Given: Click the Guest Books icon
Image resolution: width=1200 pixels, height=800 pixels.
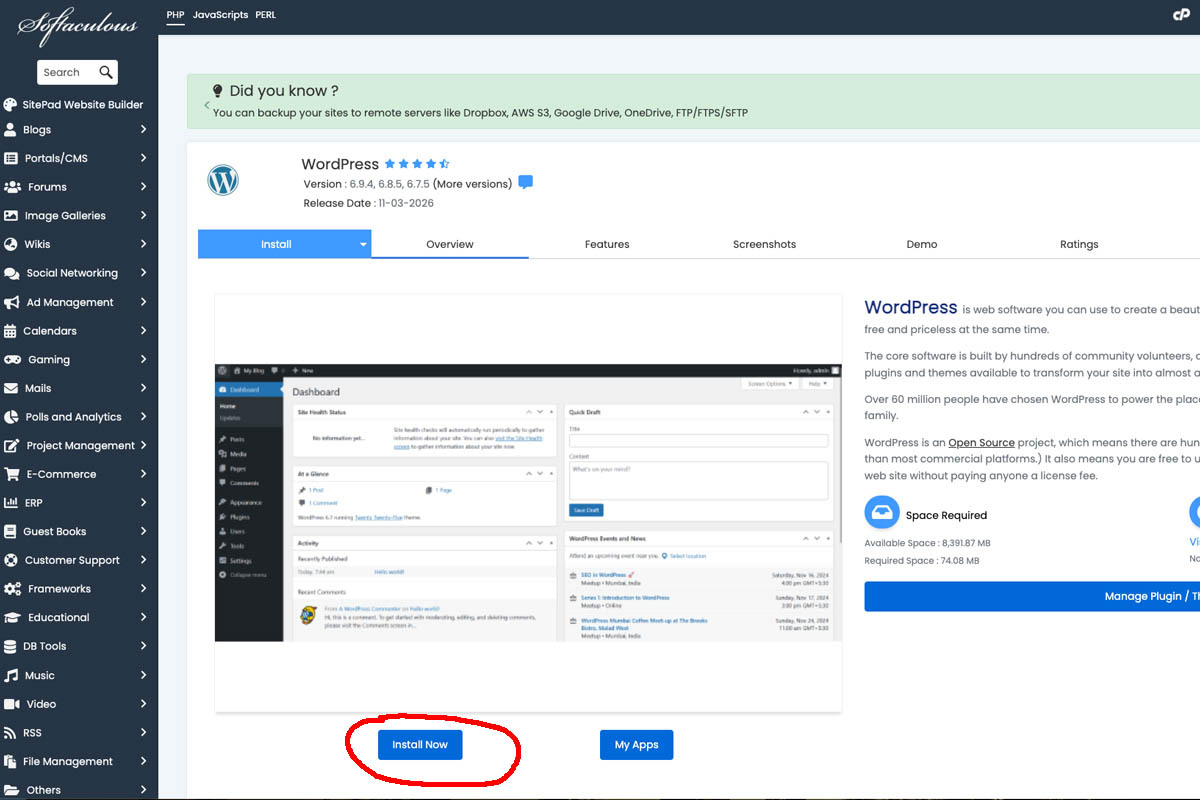Looking at the screenshot, I should [10, 532].
